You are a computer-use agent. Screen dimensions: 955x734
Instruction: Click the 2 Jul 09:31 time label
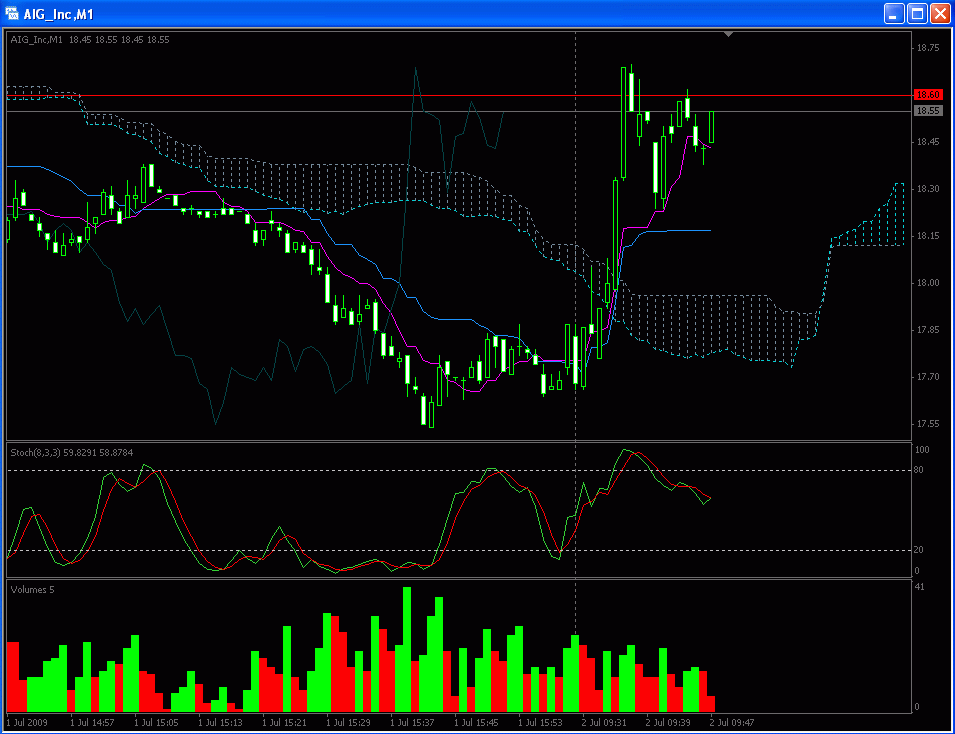[x=604, y=722]
